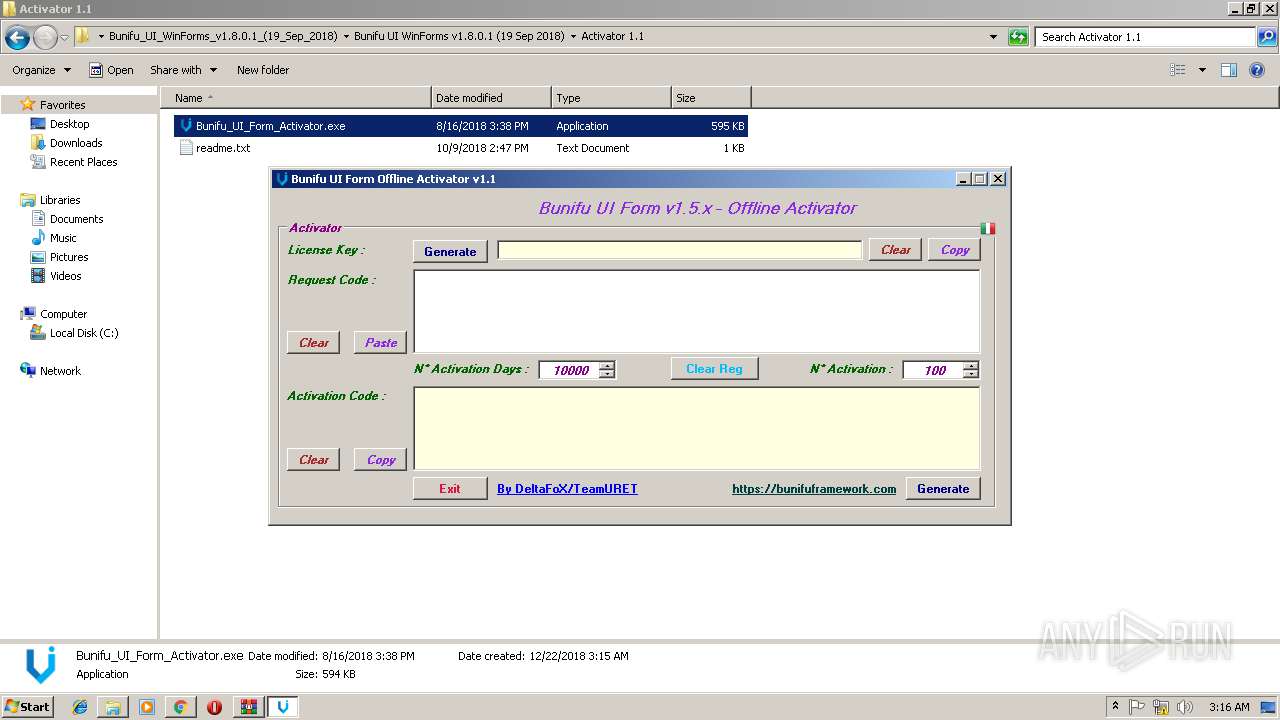Click the Bunifu activator taskbar icon
1280x720 pixels.
(283, 707)
